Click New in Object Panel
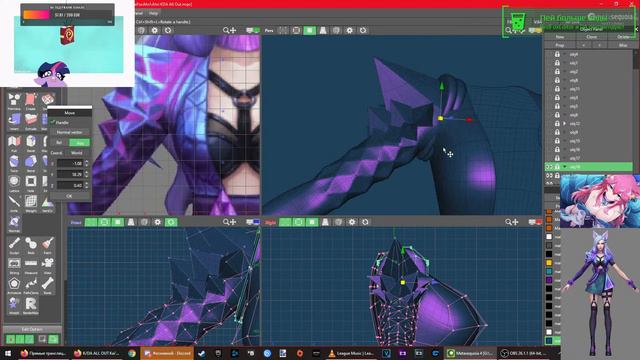This screenshot has height=360, width=640. pos(560,37)
